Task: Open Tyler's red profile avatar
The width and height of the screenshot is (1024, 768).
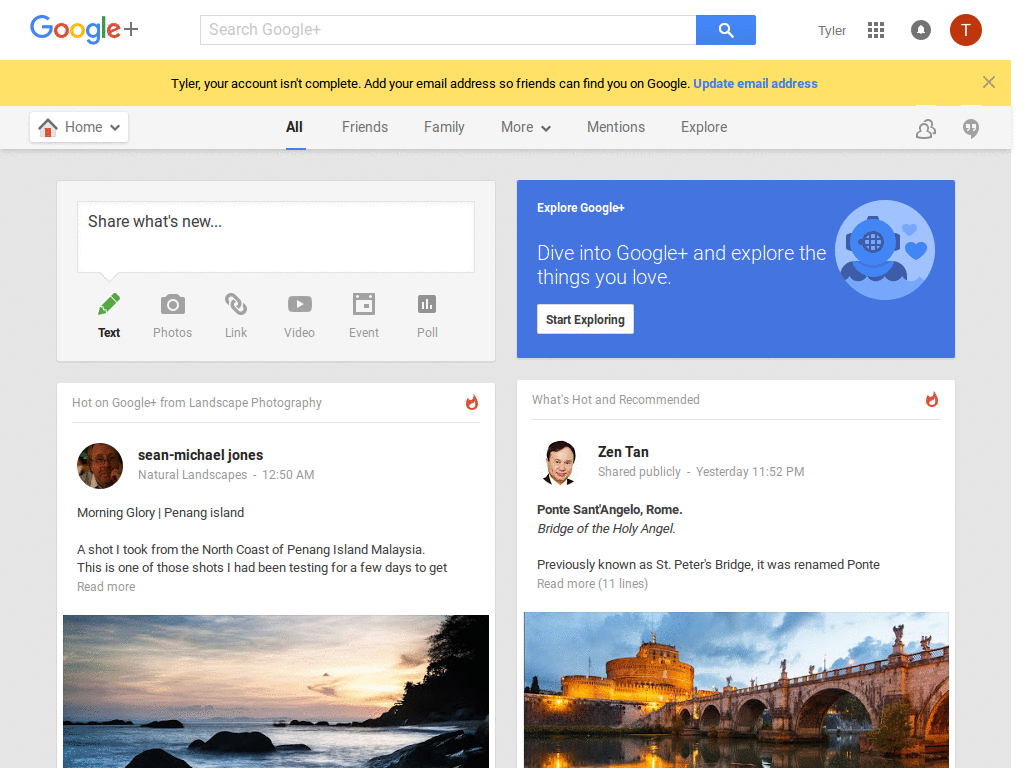Action: point(965,30)
